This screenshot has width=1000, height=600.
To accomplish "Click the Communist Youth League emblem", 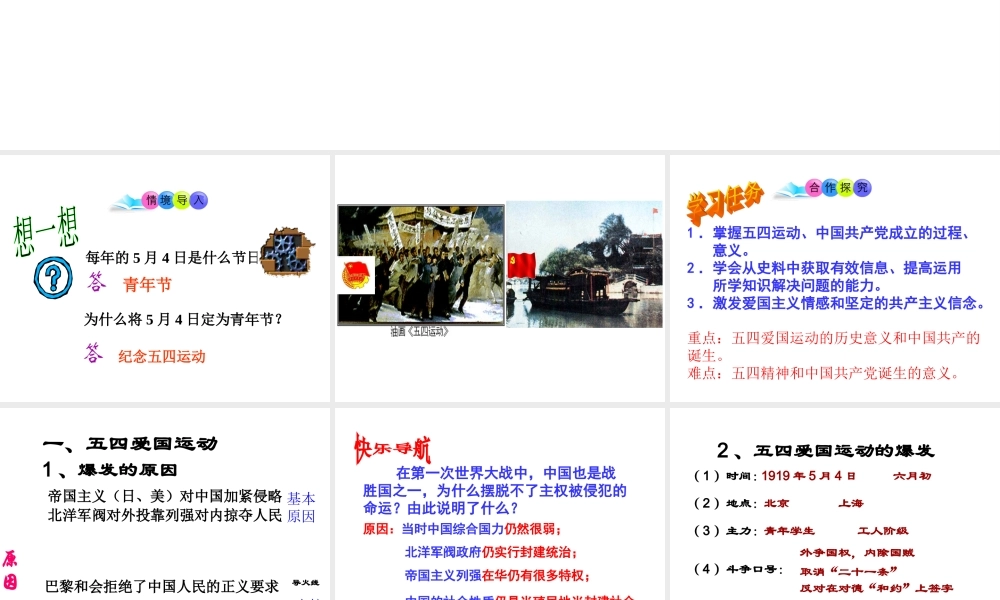I will pos(356,275).
